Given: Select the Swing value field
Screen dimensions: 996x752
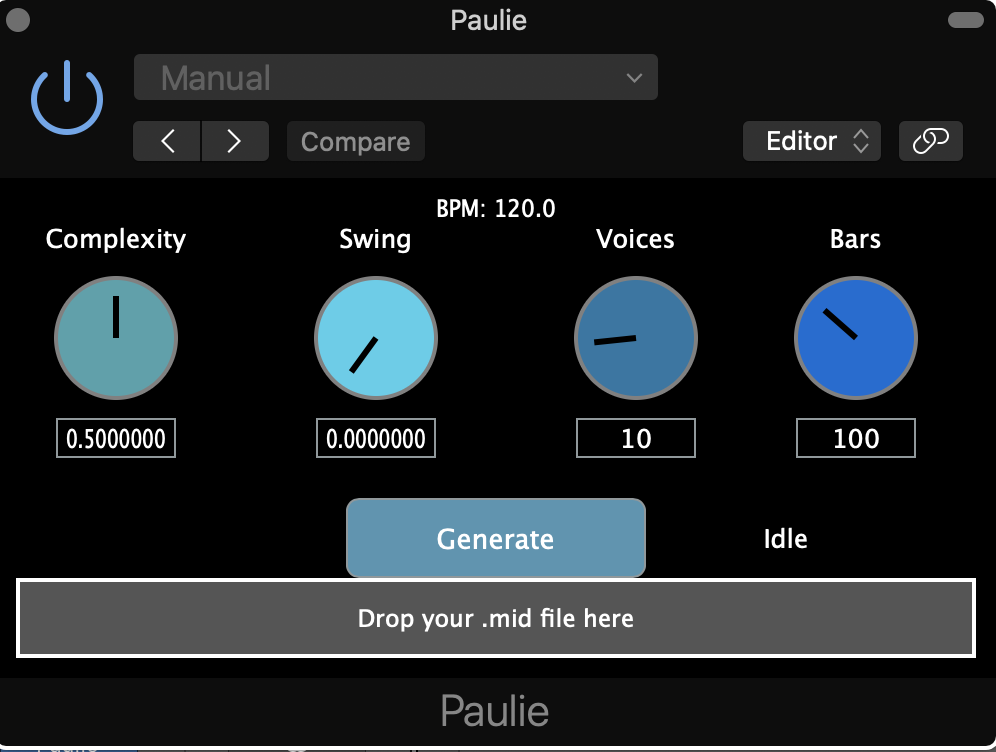Looking at the screenshot, I should [x=376, y=439].
